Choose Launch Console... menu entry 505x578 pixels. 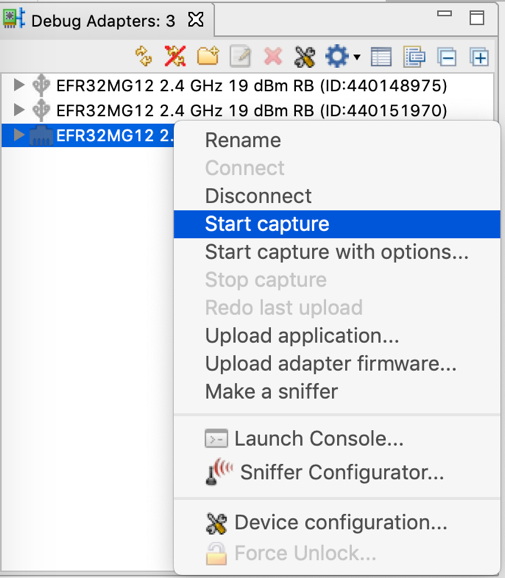(x=337, y=439)
